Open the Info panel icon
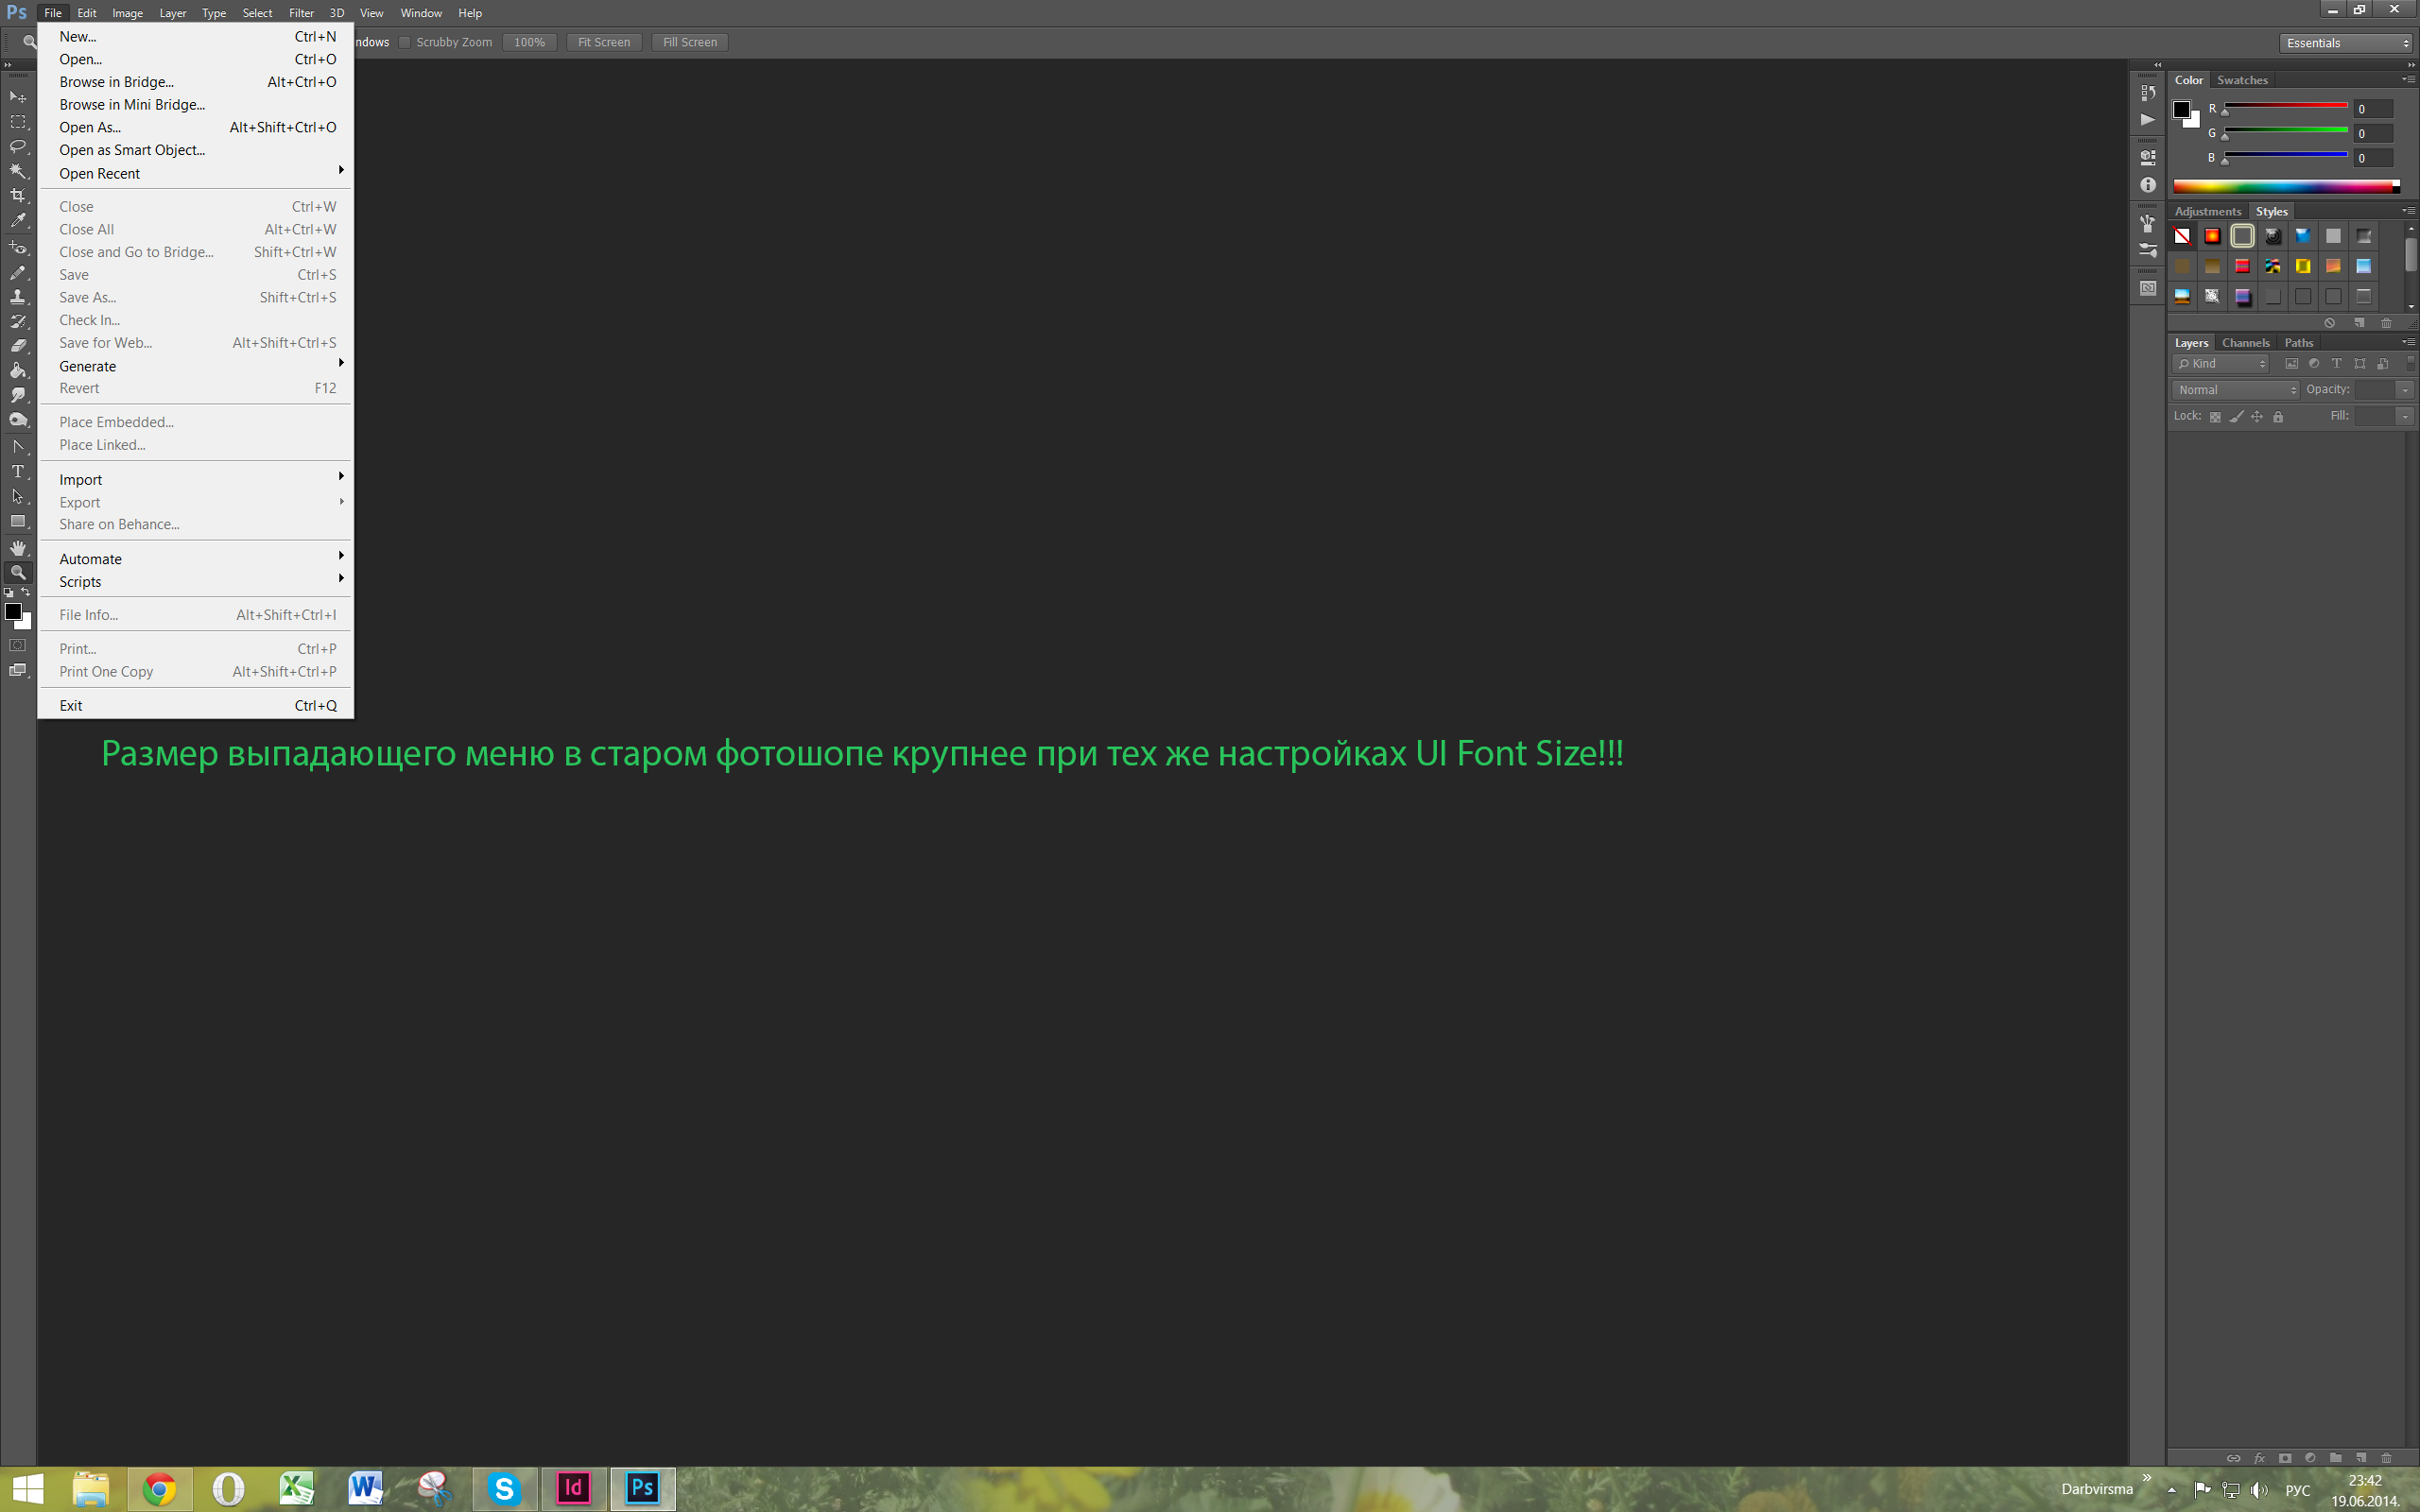2420x1512 pixels. [2147, 185]
